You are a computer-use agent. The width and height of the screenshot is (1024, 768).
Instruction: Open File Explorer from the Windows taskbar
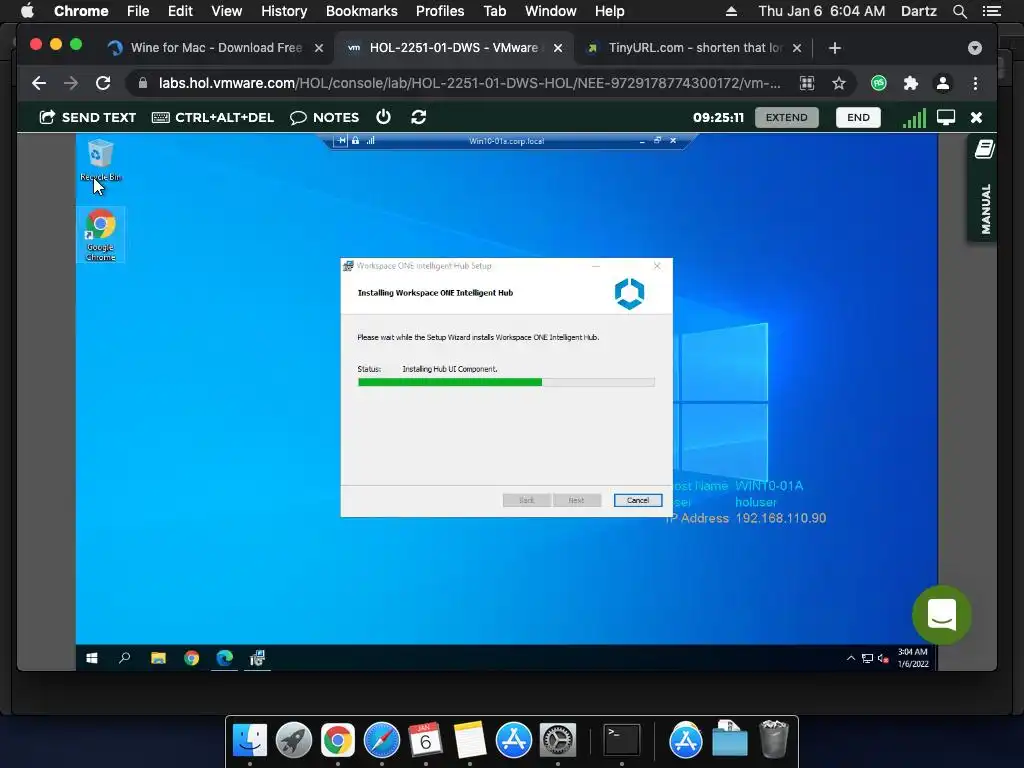pyautogui.click(x=158, y=658)
